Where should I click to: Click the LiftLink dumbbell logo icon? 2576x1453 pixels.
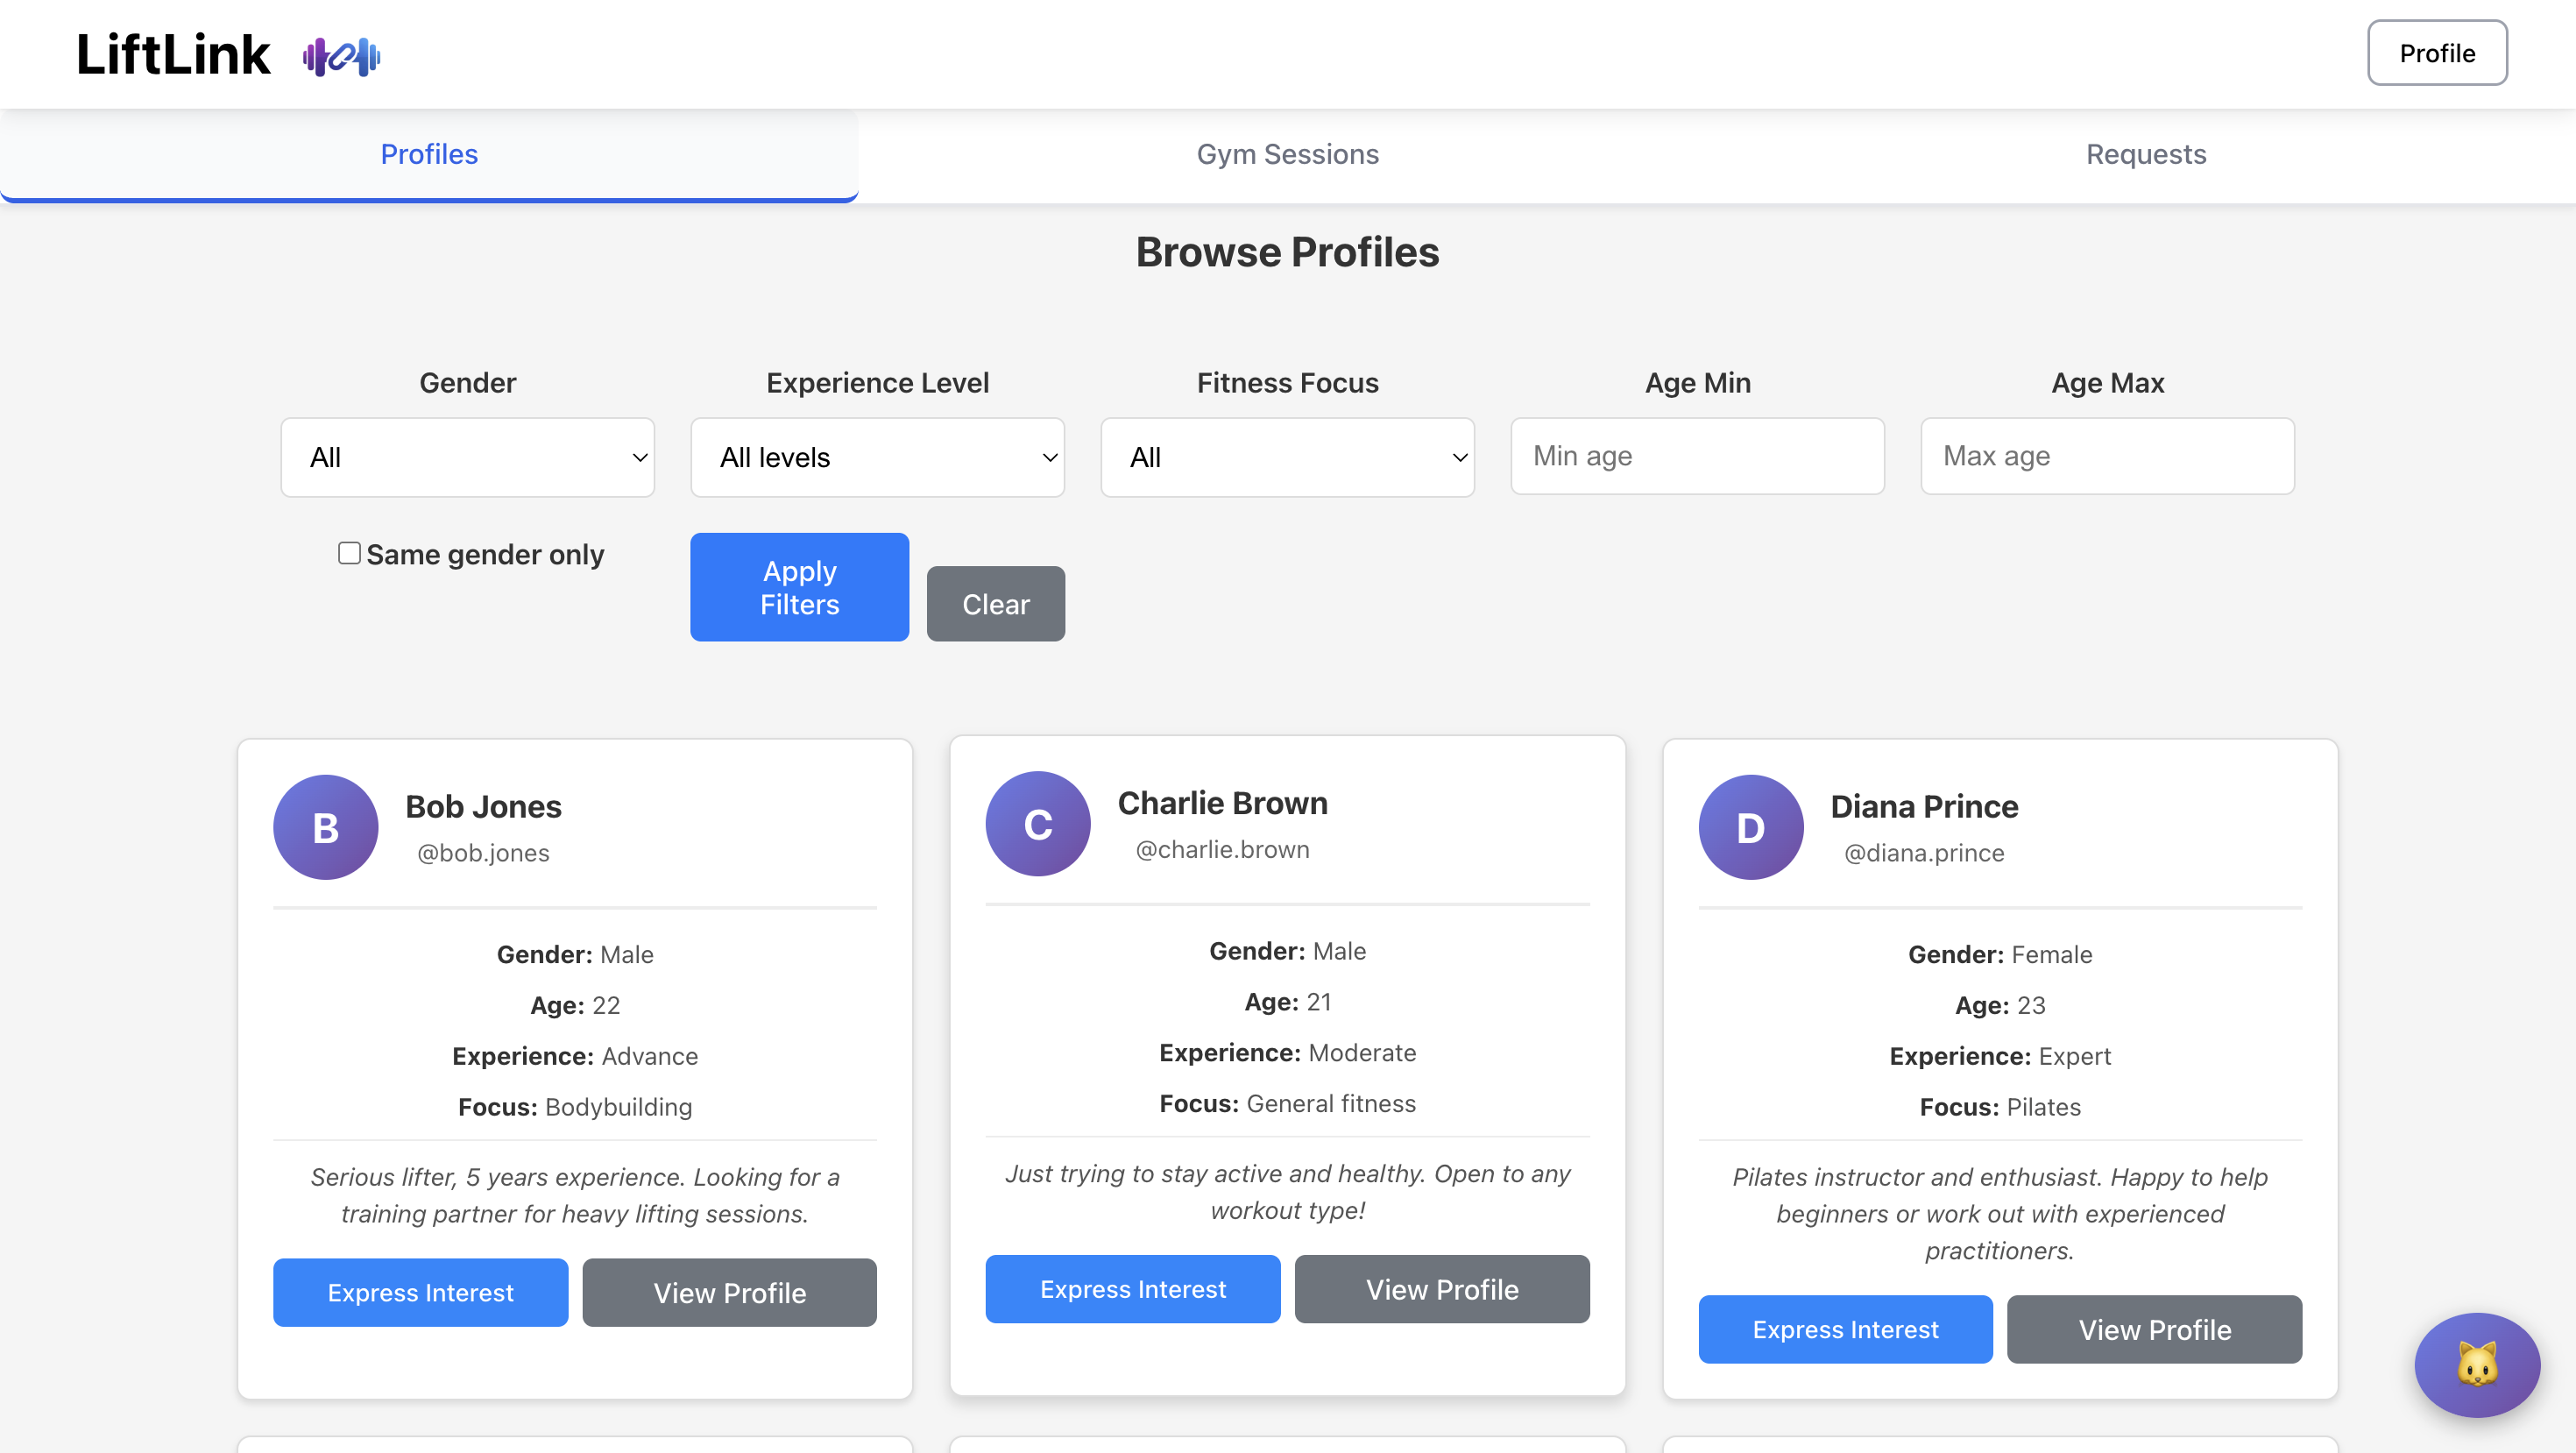coord(342,56)
